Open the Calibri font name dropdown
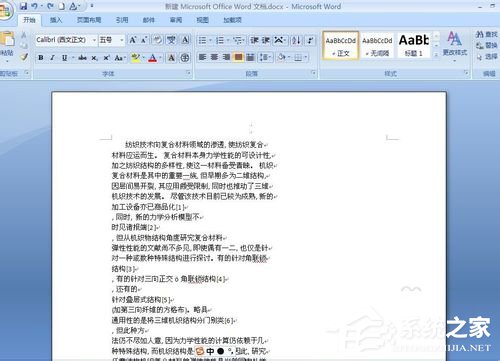 [94, 40]
